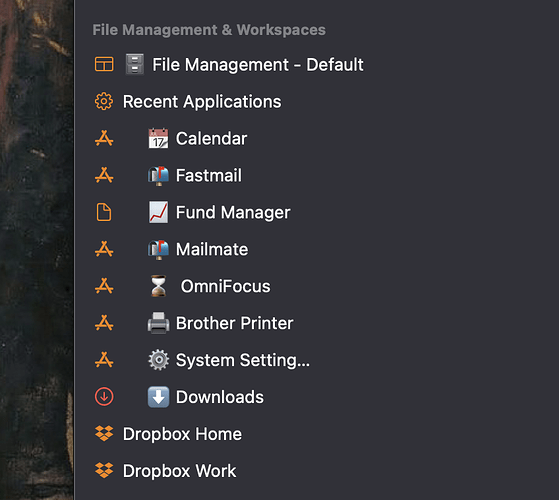559x500 pixels.
Task: Open Dropbox Work folder
Action: pyautogui.click(x=179, y=471)
